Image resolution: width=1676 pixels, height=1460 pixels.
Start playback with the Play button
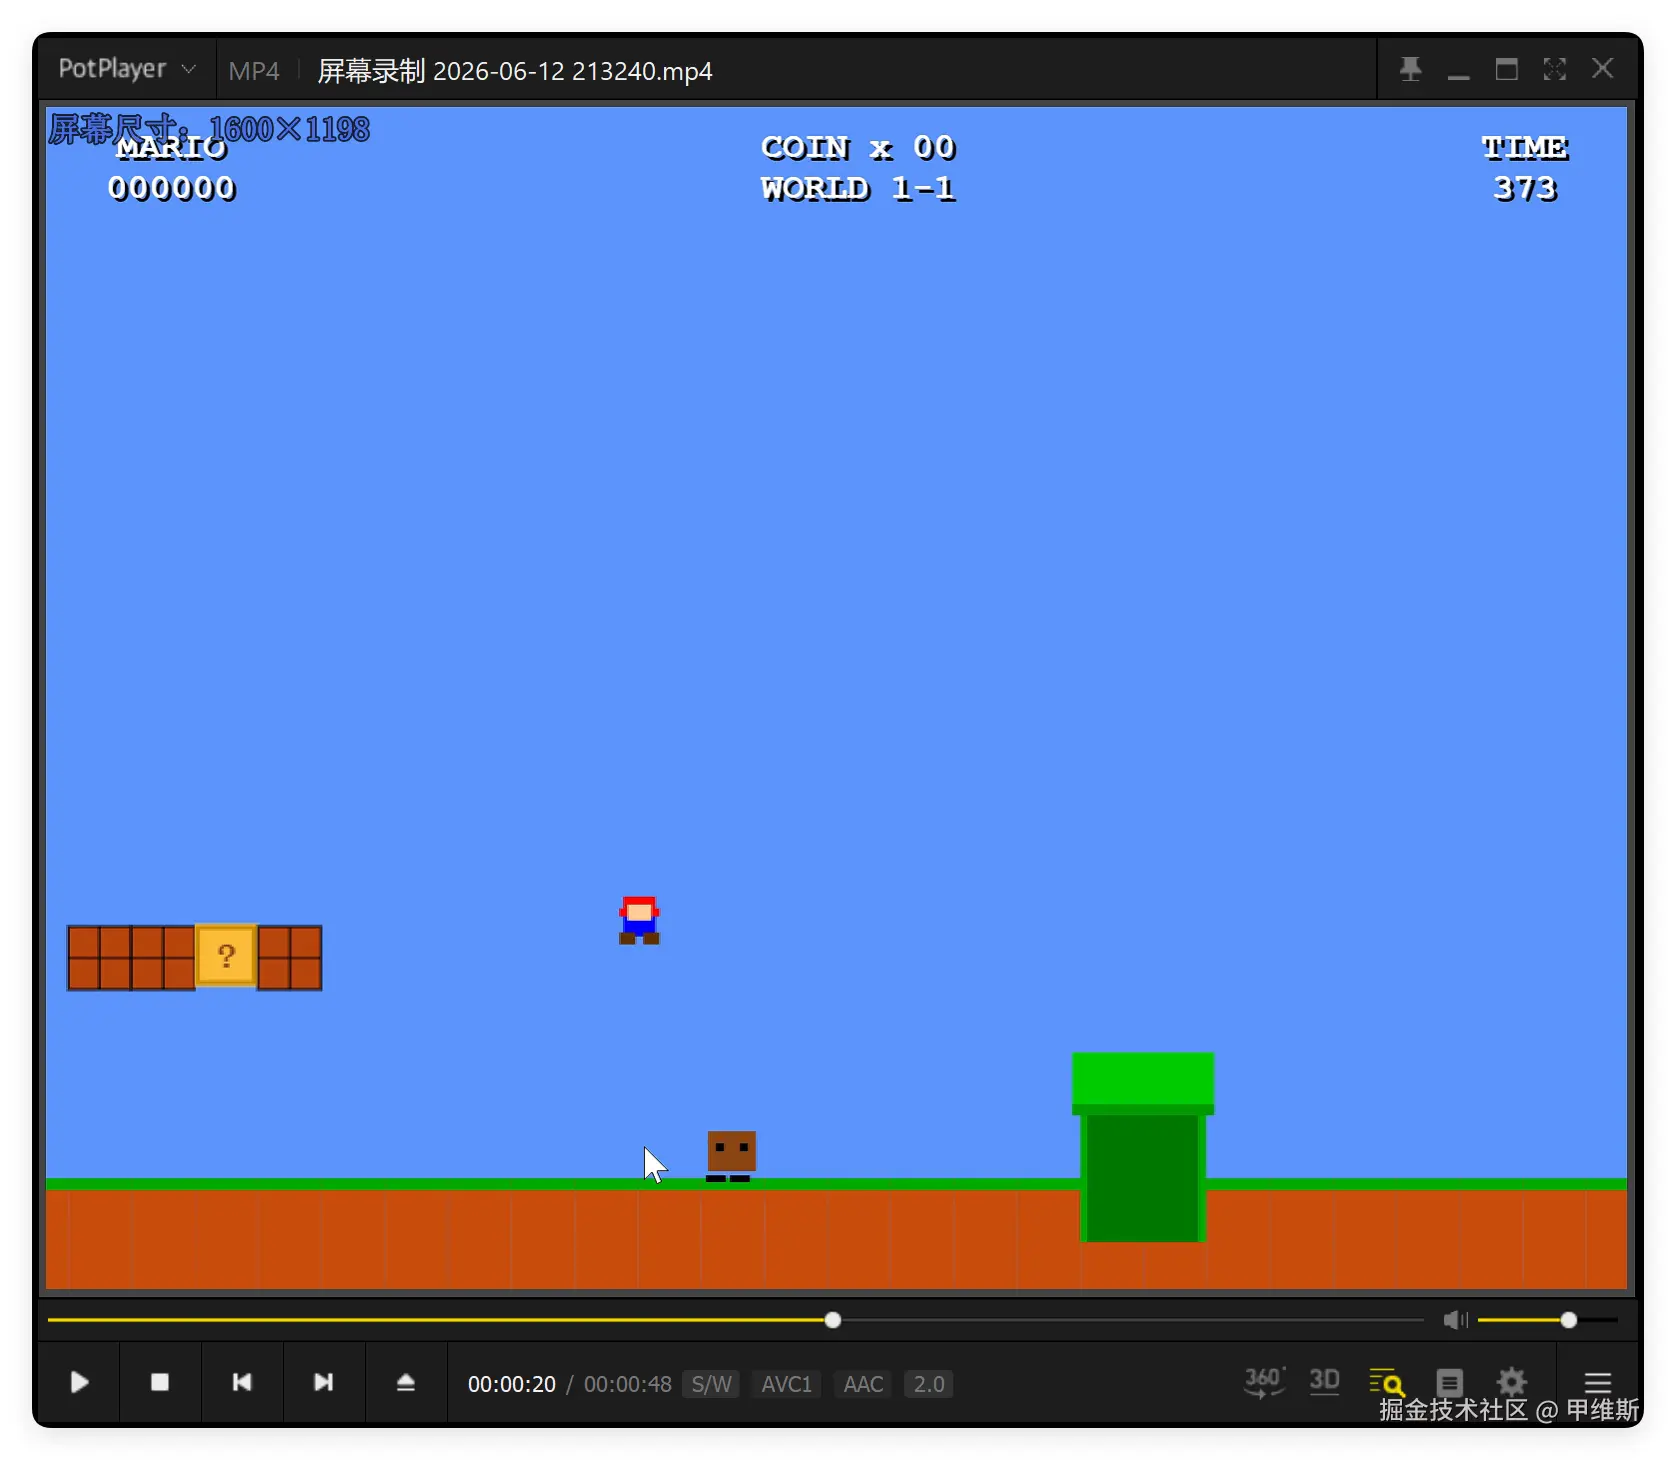coord(80,1382)
